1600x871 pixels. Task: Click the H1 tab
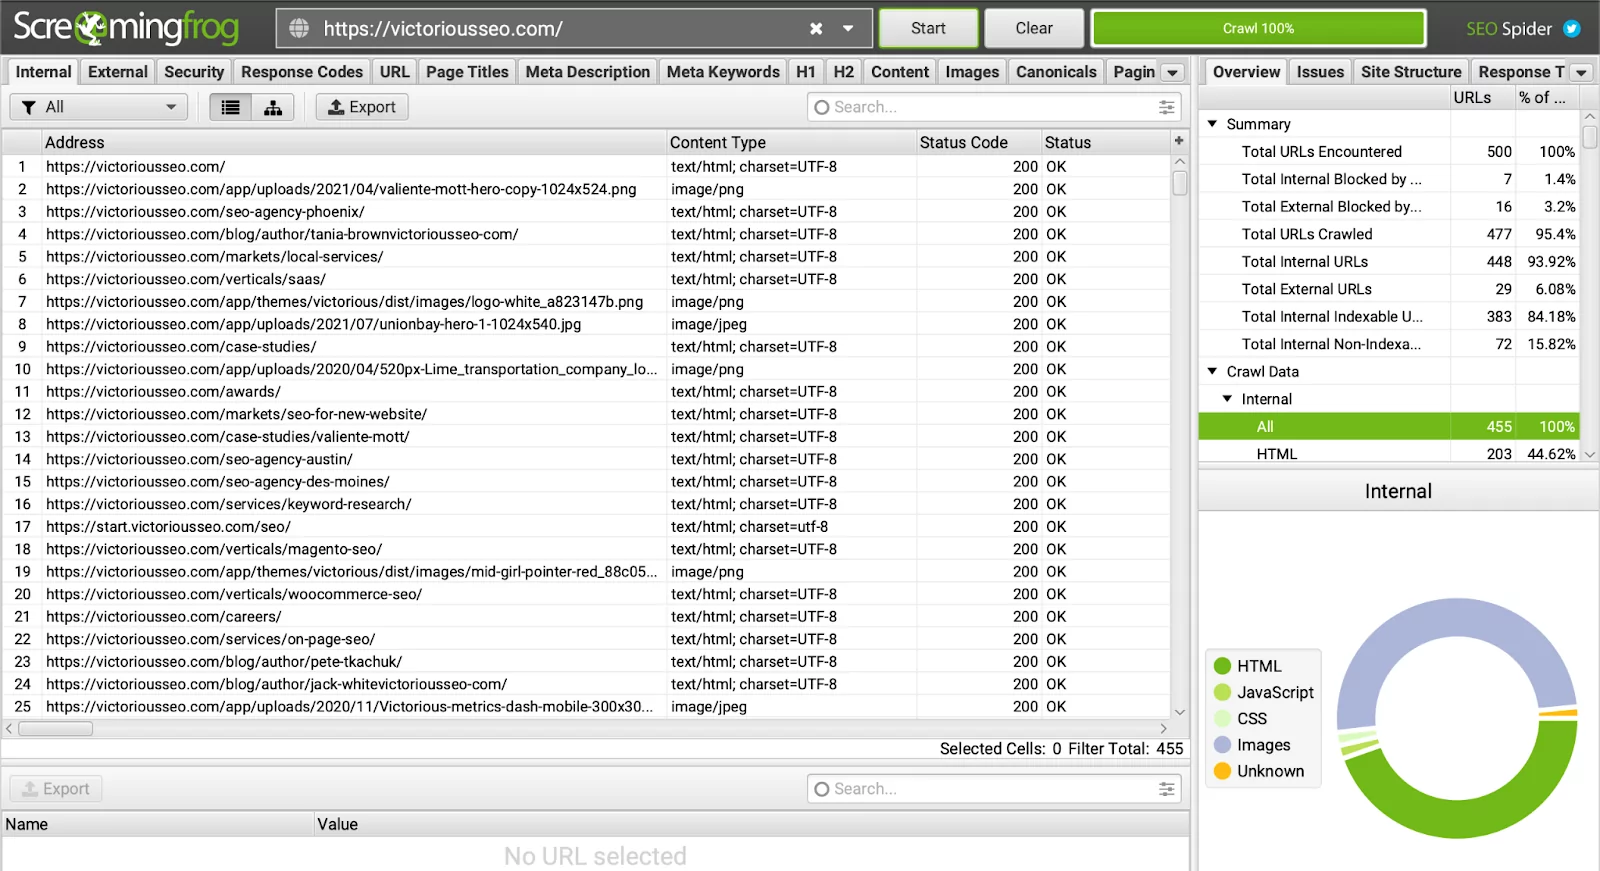(x=806, y=72)
